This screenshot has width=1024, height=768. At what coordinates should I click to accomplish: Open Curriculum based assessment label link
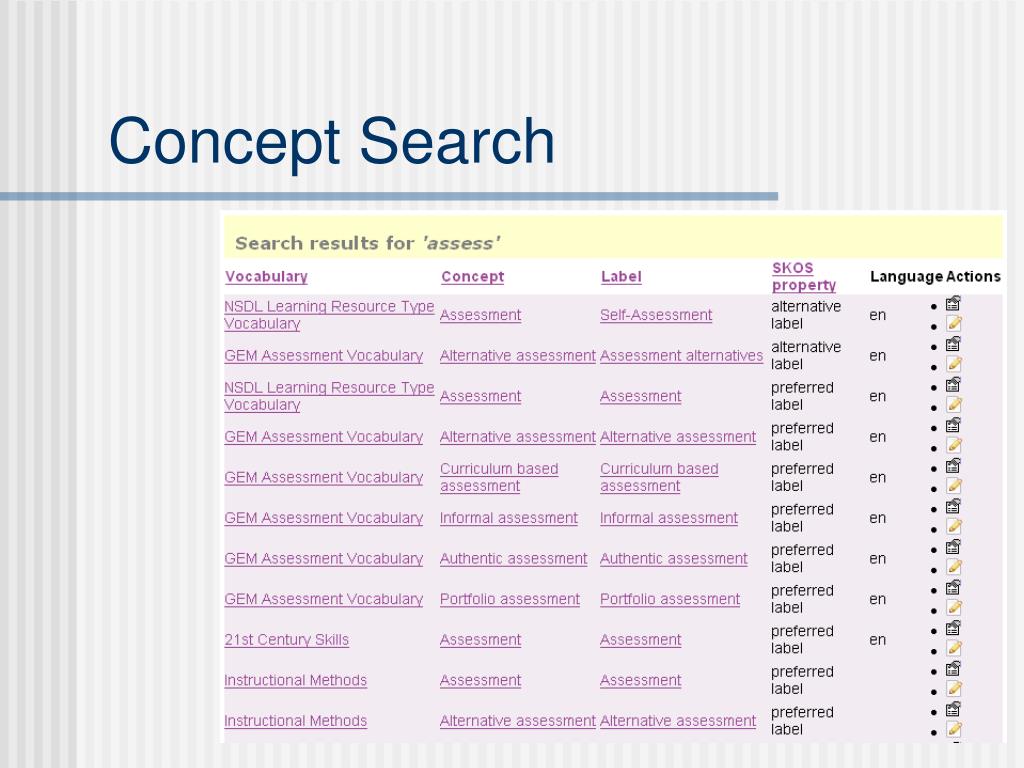pos(659,477)
